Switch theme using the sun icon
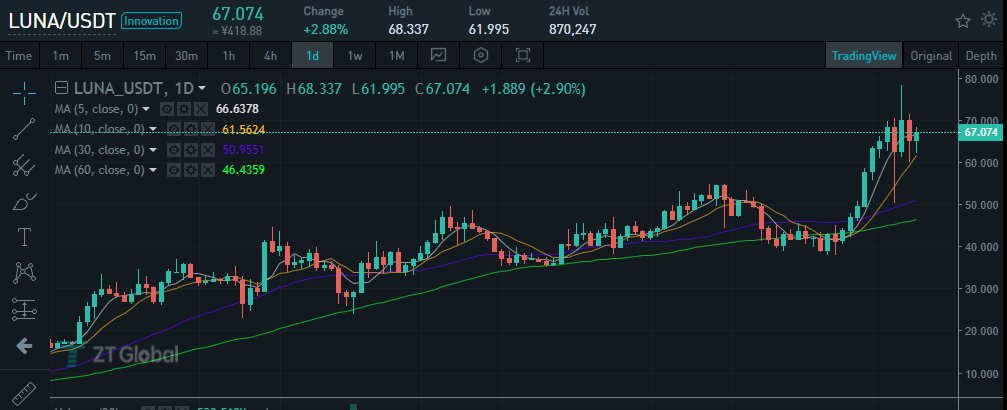1007x410 pixels. (990, 19)
